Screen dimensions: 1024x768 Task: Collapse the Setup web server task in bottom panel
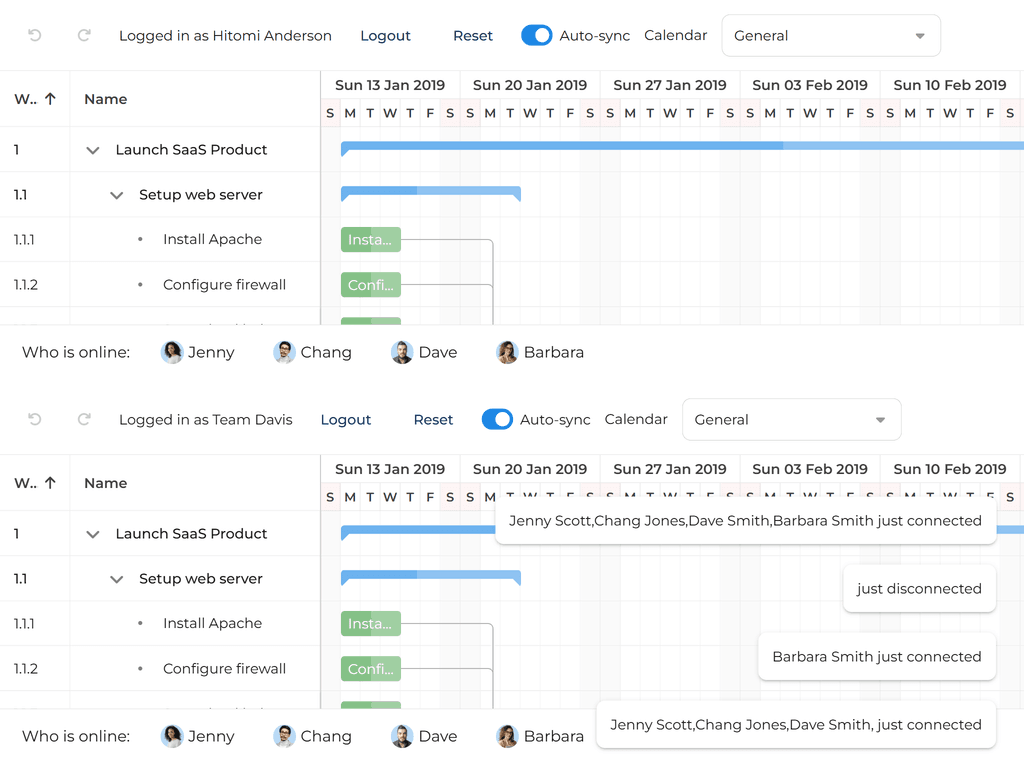(116, 579)
